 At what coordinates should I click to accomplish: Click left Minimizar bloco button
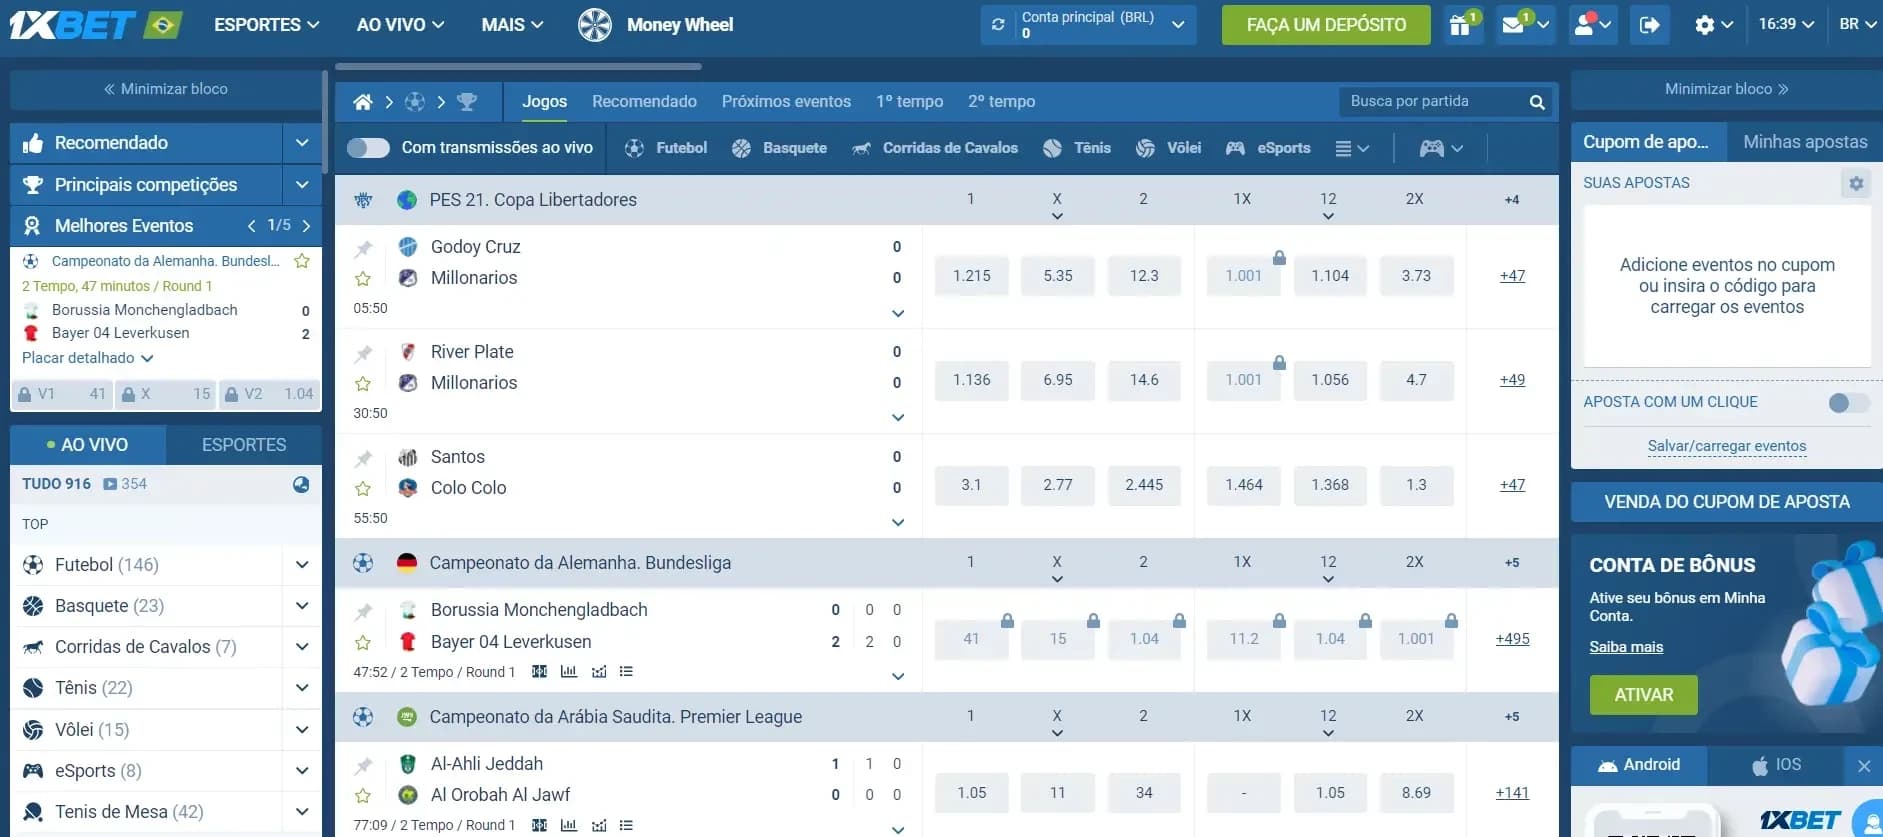pos(166,89)
